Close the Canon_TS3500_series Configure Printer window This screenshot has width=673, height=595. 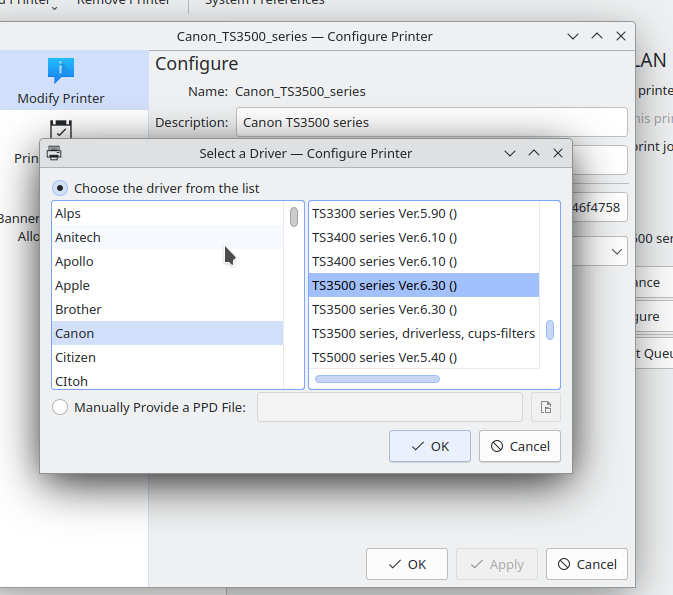point(621,36)
